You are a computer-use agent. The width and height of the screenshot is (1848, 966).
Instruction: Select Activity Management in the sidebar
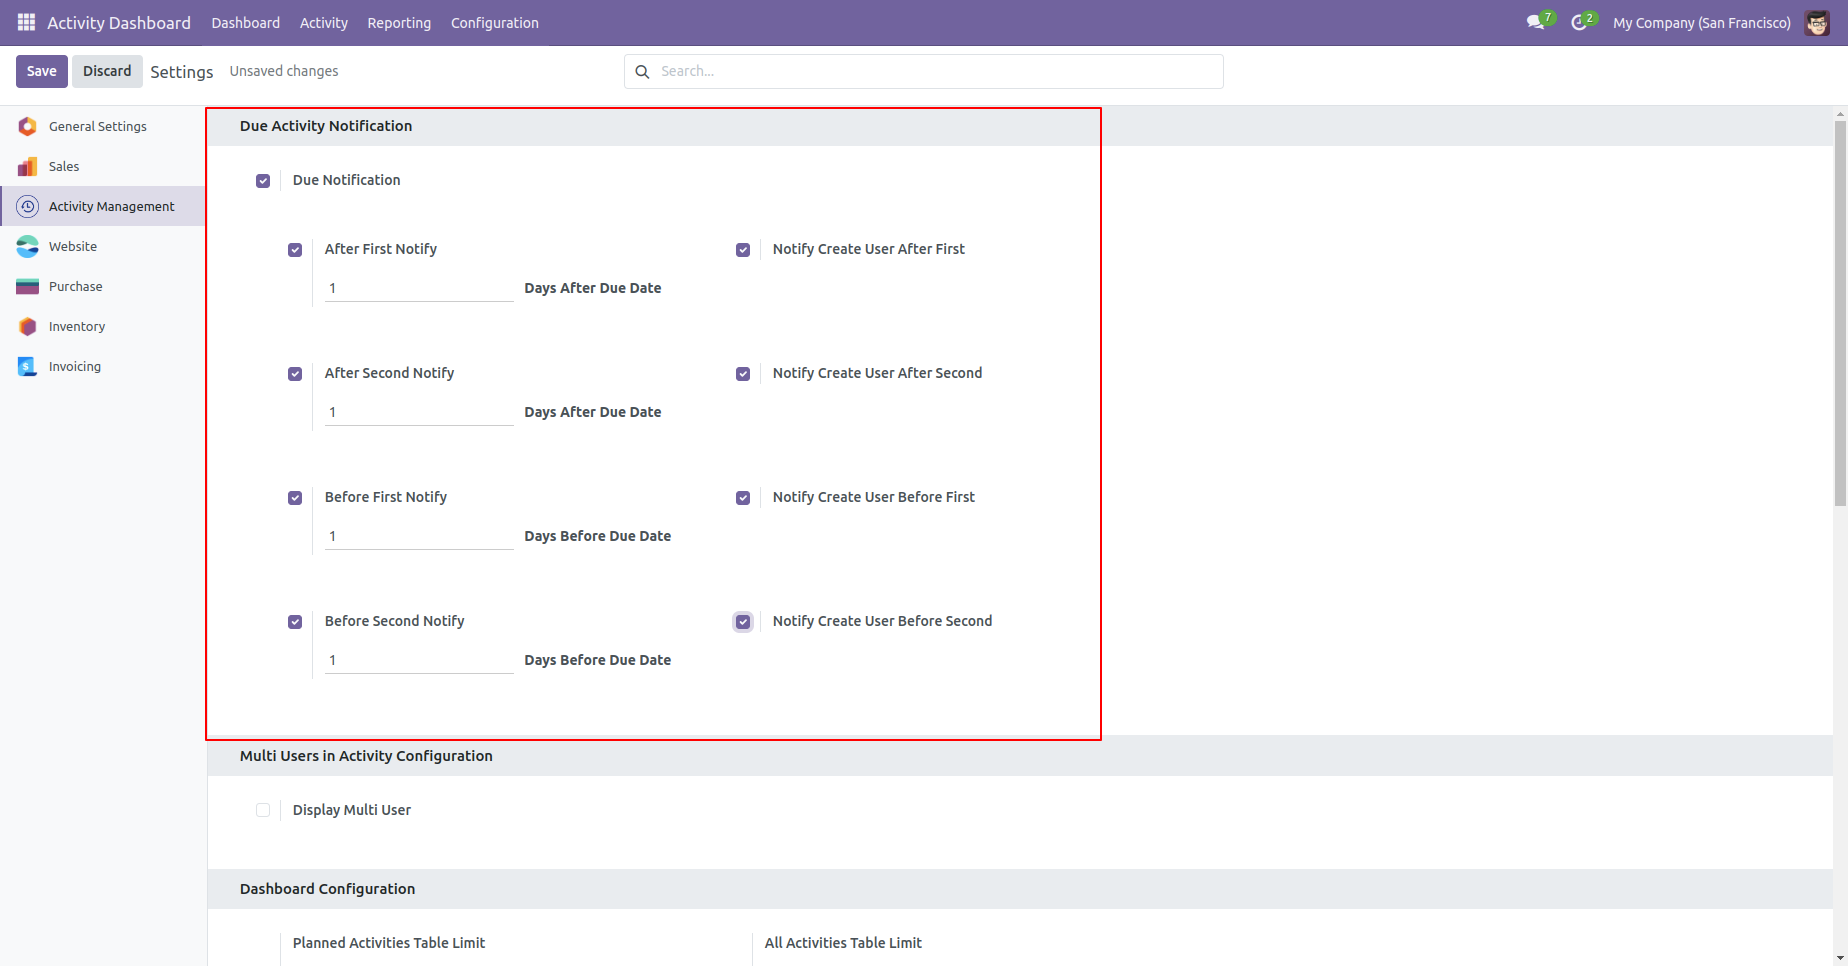pyautogui.click(x=103, y=206)
